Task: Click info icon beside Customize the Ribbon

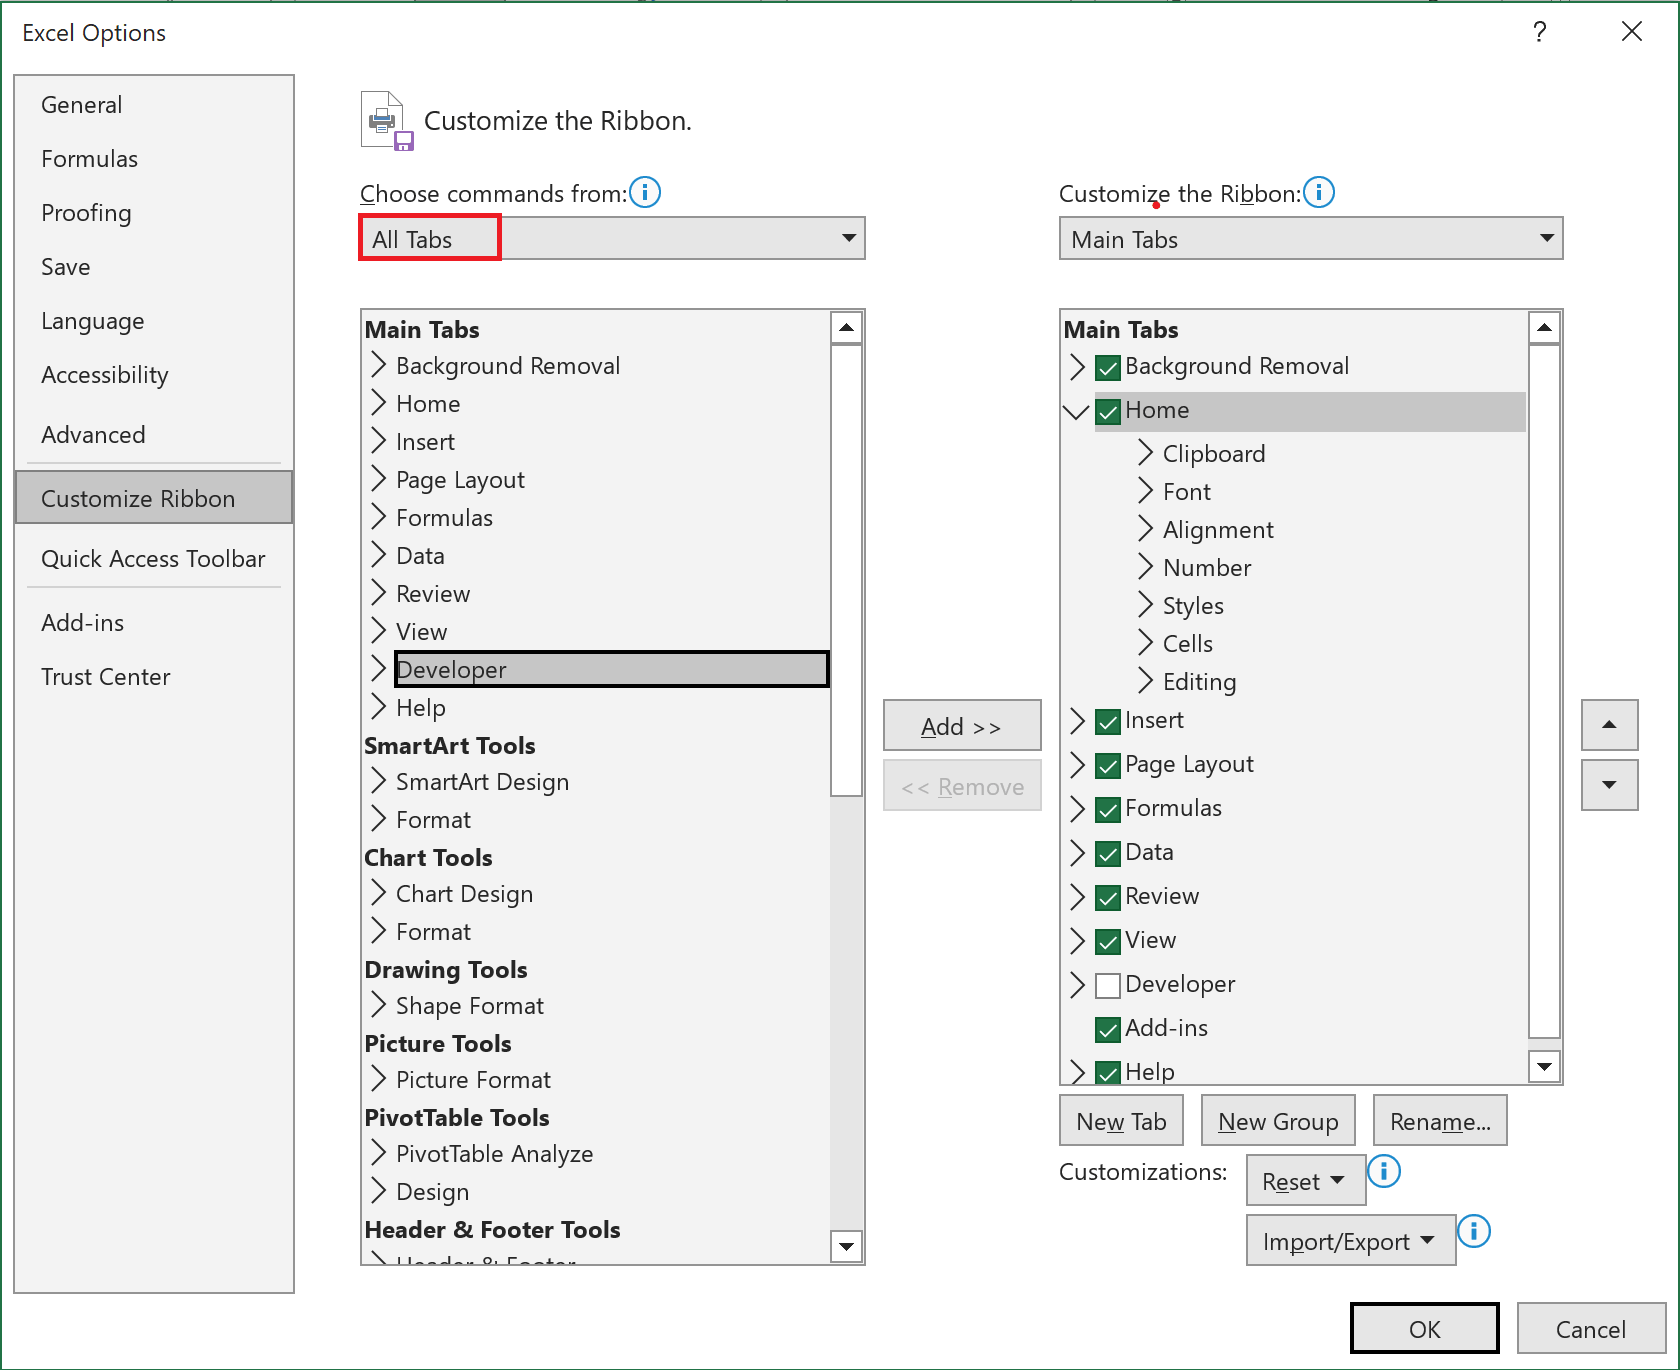Action: (x=1319, y=192)
